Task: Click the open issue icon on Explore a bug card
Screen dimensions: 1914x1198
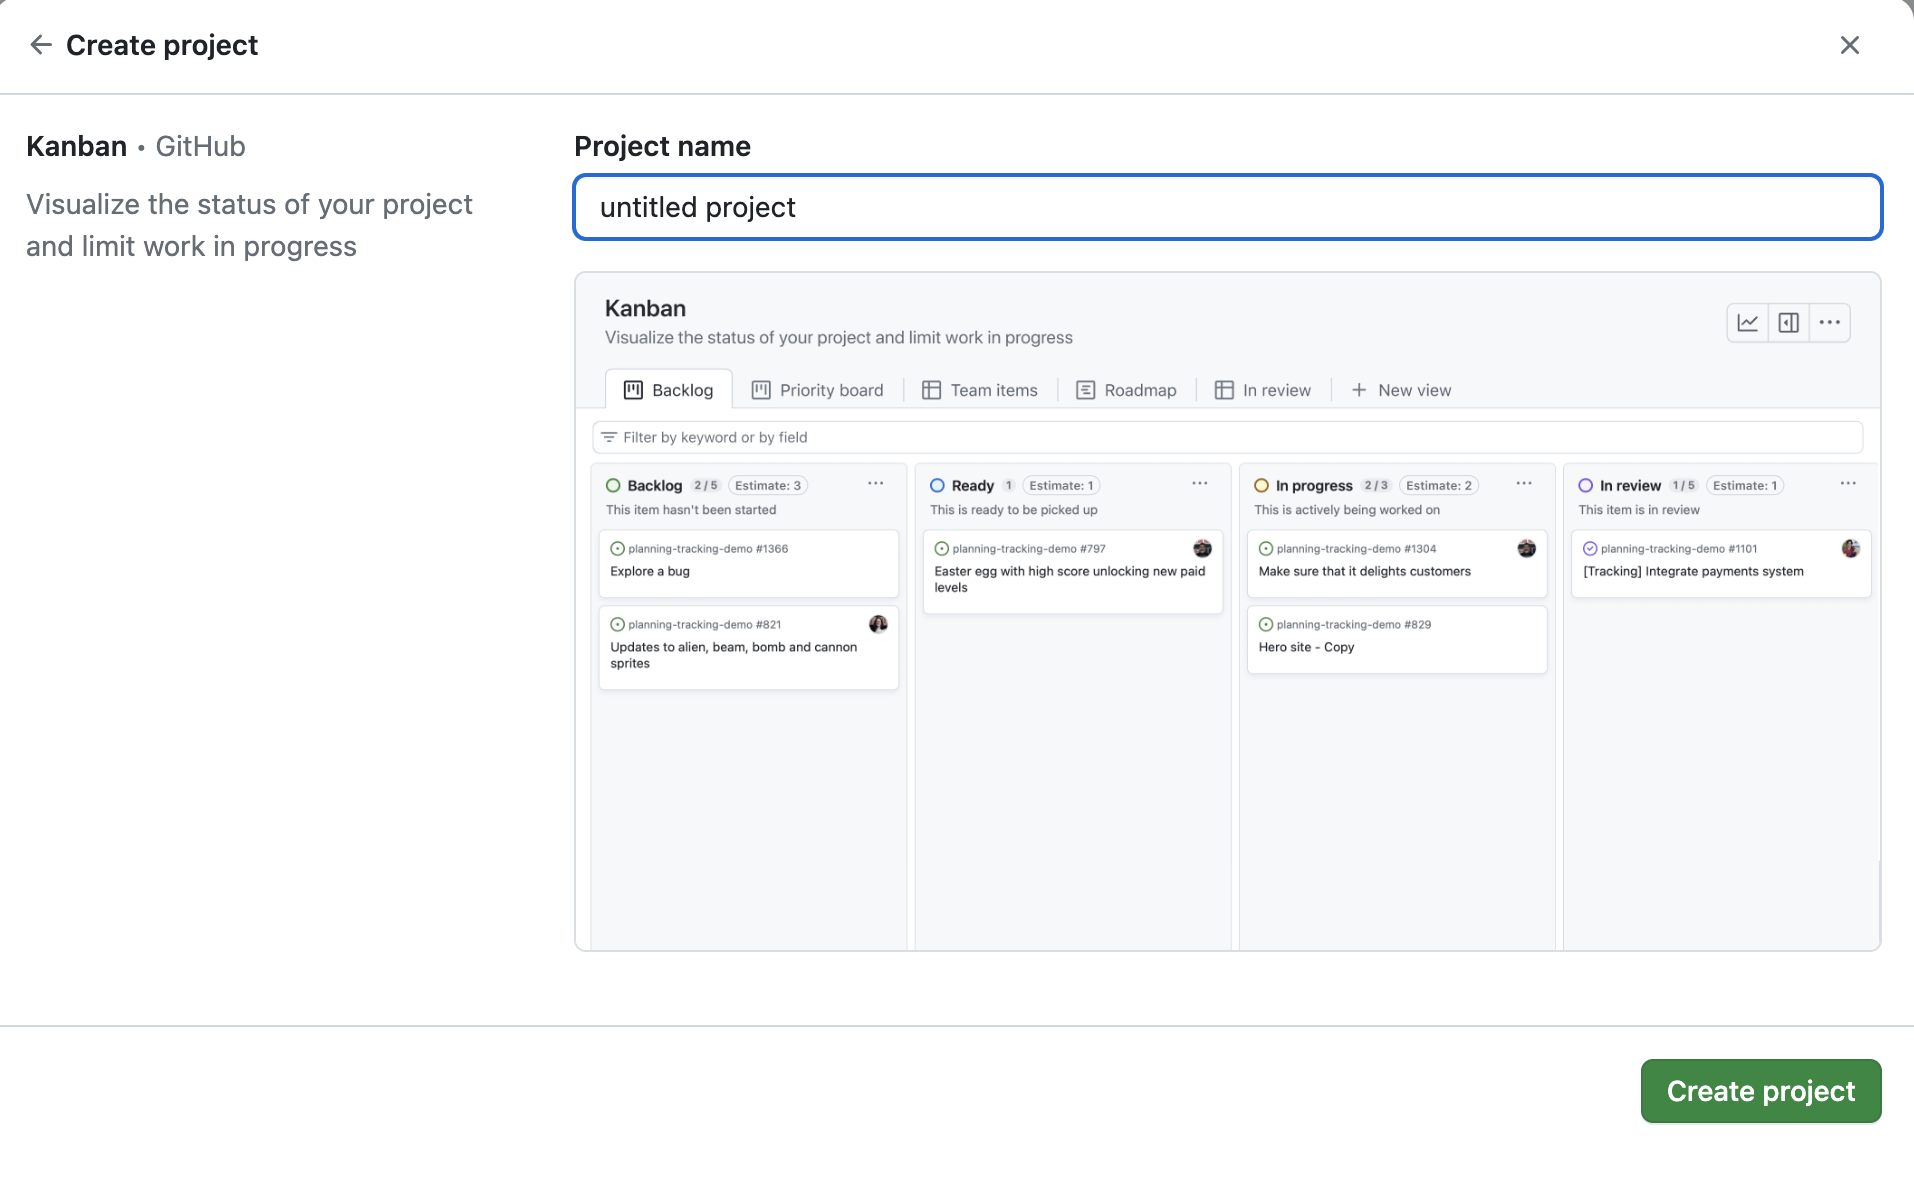Action: click(617, 548)
